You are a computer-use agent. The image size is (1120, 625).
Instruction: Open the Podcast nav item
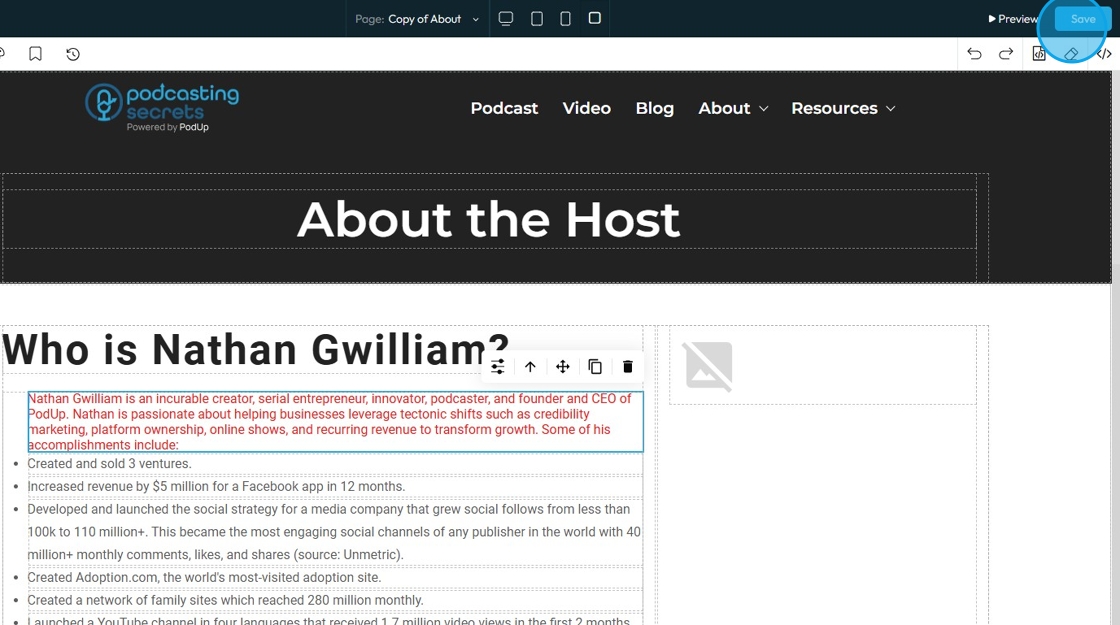click(504, 108)
